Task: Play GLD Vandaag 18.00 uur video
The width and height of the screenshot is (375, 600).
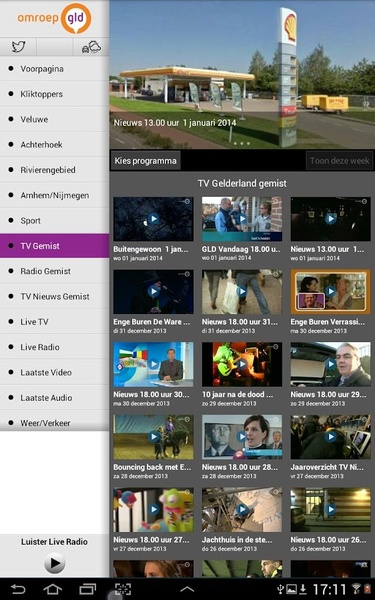Action: coord(242,219)
